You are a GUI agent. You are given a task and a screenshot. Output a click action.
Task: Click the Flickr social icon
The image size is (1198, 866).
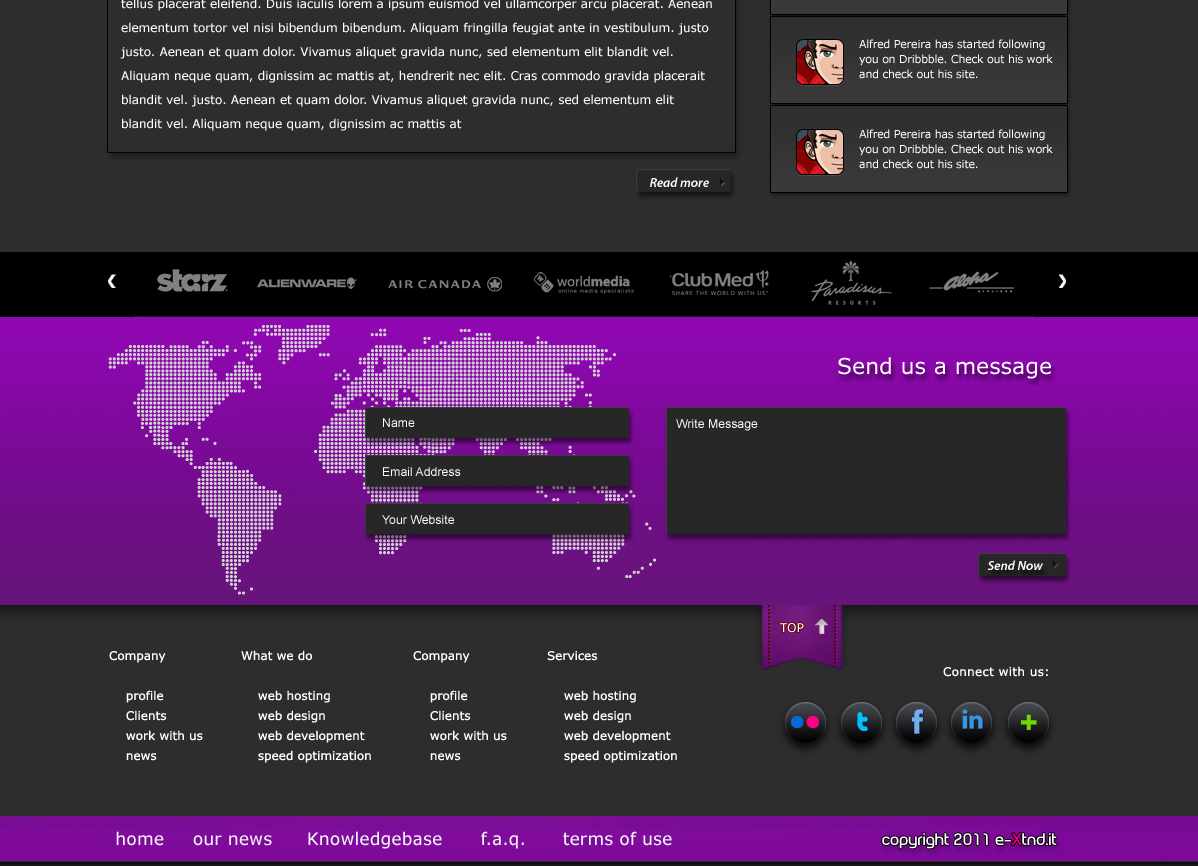(x=805, y=722)
